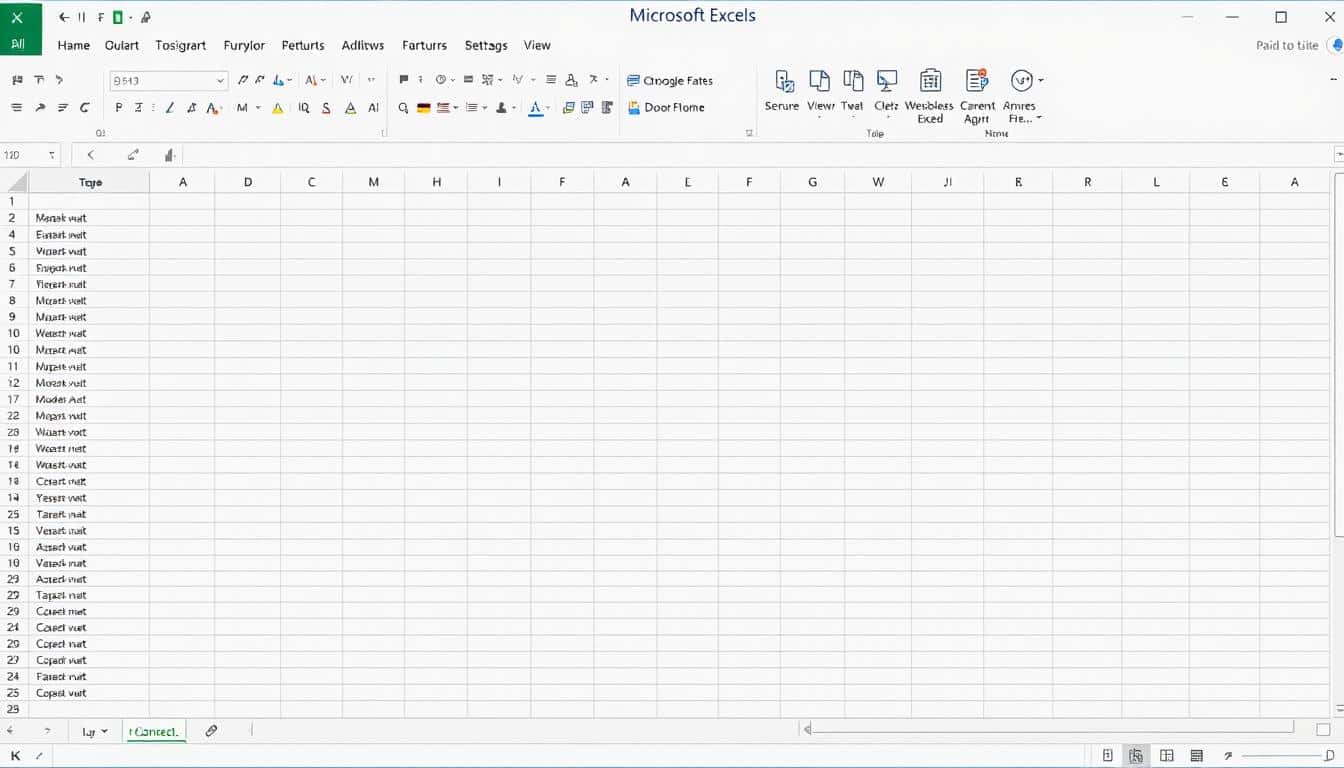Screen dimensions: 1344x768
Task: Open the Hame ribbon tab
Action: pos(74,45)
